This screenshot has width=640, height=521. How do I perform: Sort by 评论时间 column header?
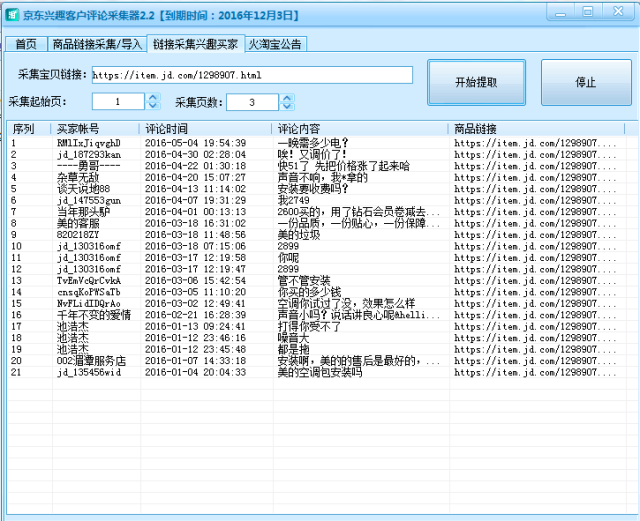click(205, 129)
